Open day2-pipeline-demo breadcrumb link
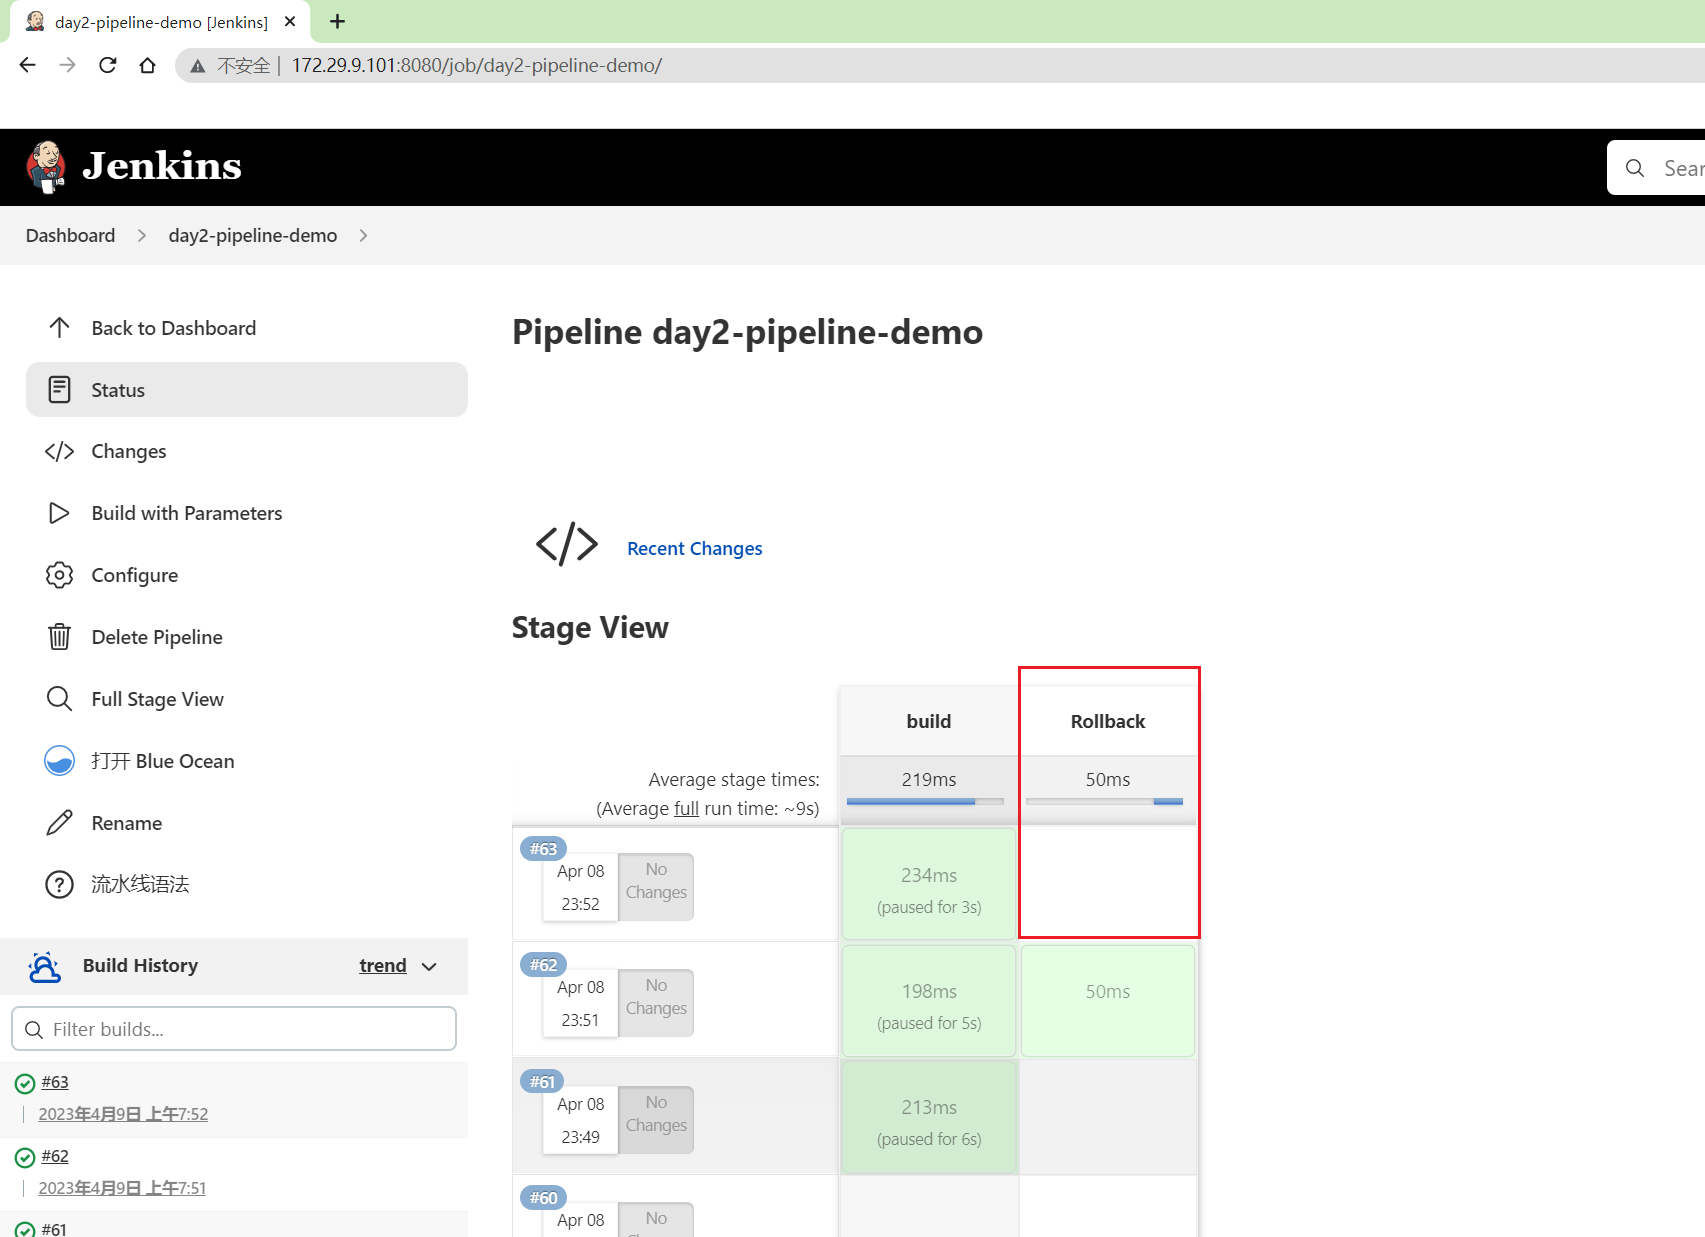The image size is (1705, 1237). (x=253, y=235)
